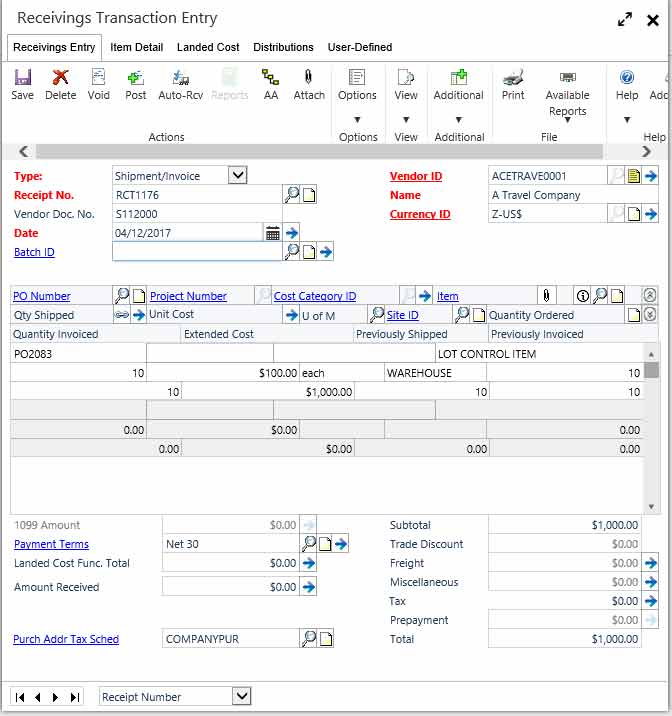Image resolution: width=672 pixels, height=716 pixels.
Task: Select the PO2083 cell in the grid
Action: pos(78,354)
